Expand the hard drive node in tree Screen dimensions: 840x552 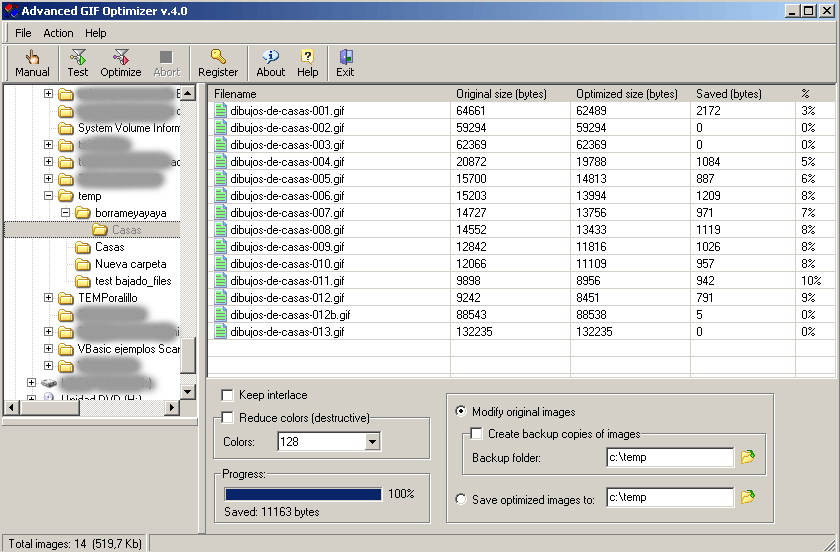pyautogui.click(x=31, y=383)
